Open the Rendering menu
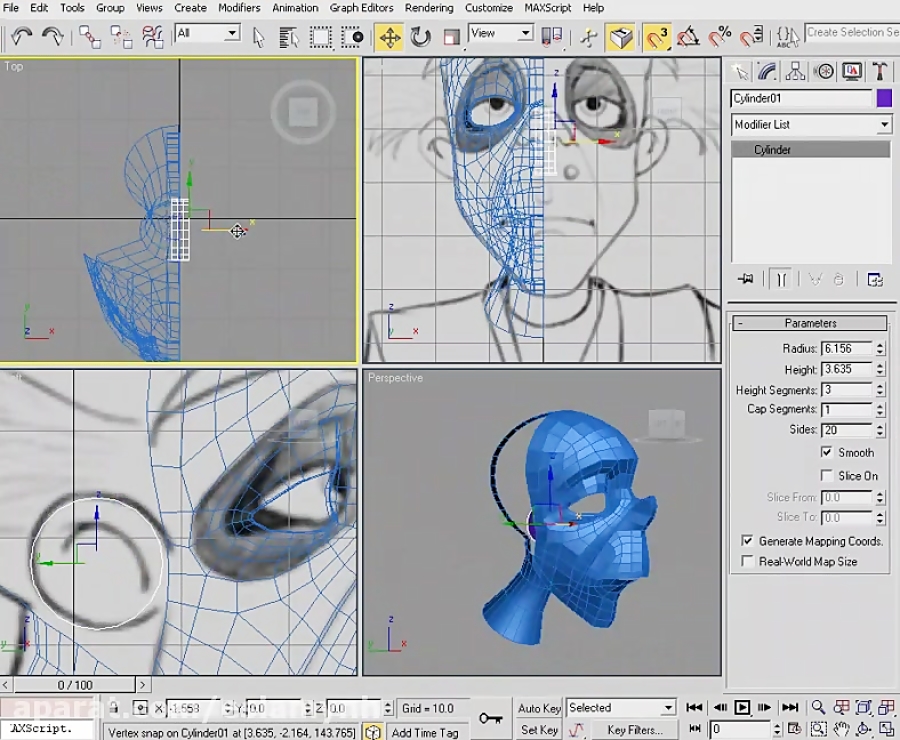This screenshot has width=900, height=740. (x=429, y=8)
